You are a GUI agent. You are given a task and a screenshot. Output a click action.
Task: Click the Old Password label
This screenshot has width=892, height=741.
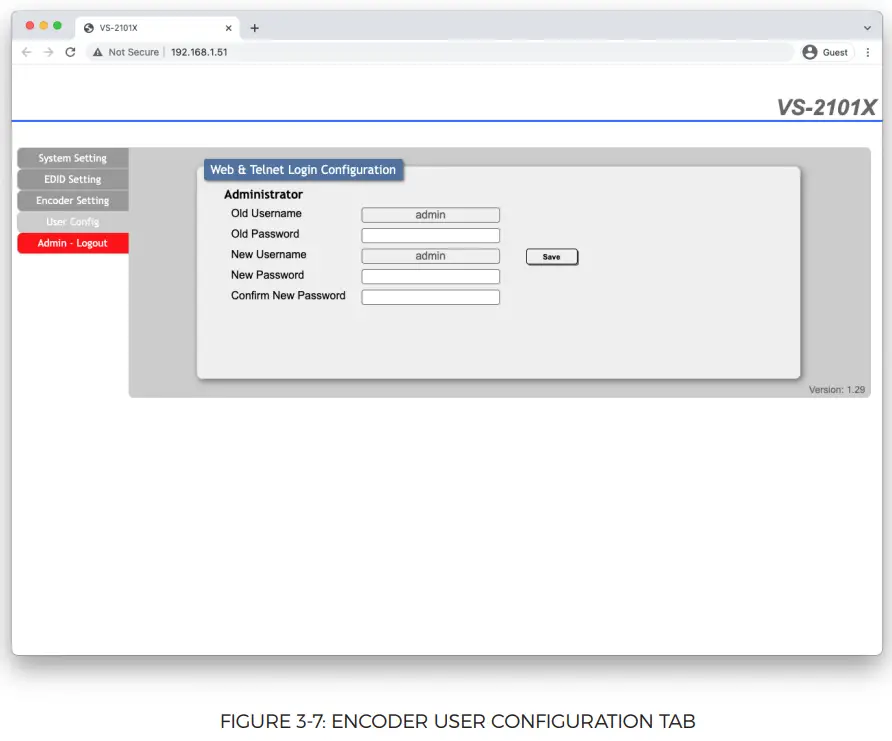pos(265,234)
